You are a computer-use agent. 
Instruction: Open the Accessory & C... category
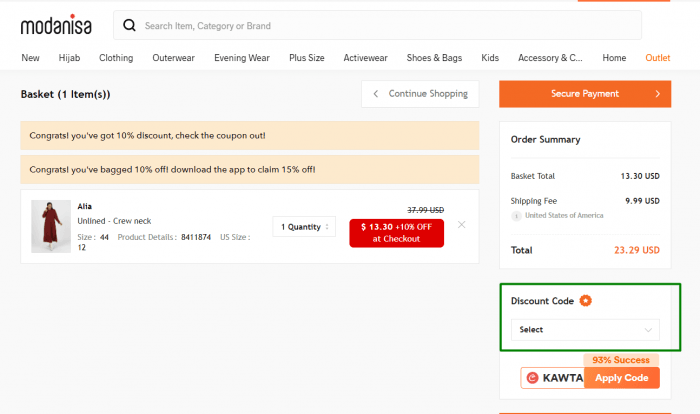point(550,58)
